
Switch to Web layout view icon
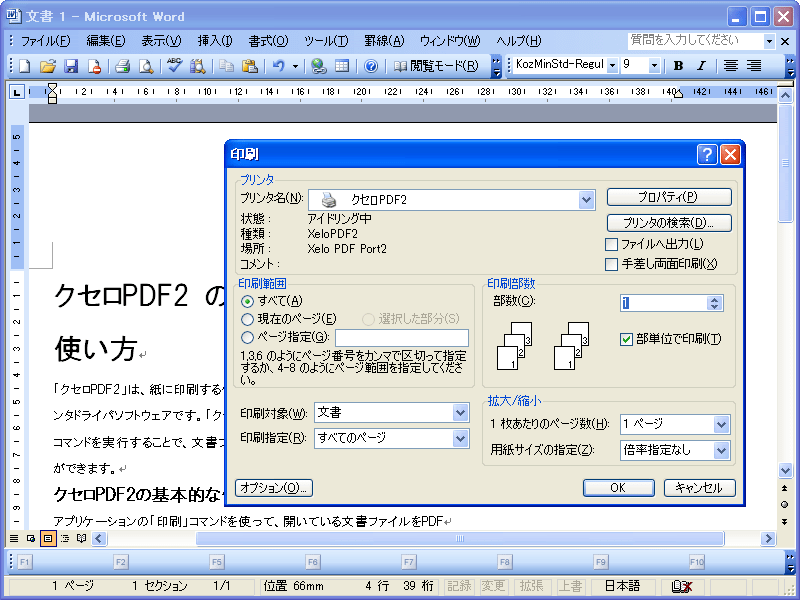[x=31, y=538]
